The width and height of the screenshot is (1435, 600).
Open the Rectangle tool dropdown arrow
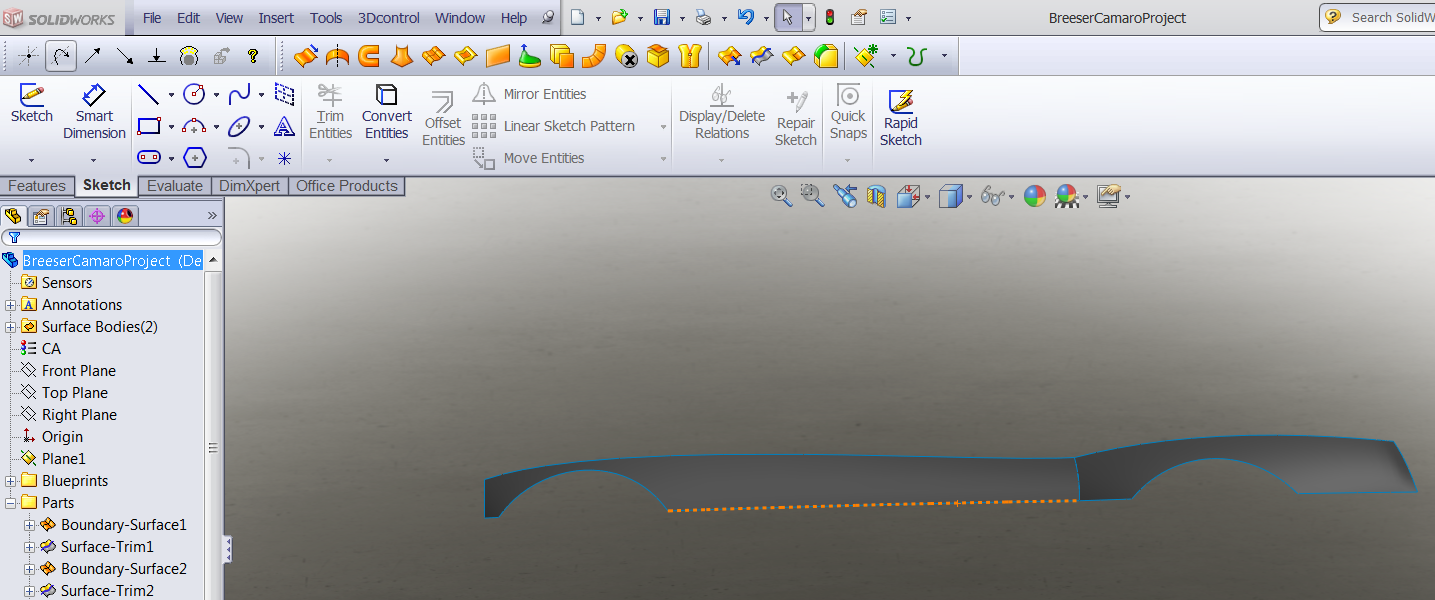pos(171,127)
